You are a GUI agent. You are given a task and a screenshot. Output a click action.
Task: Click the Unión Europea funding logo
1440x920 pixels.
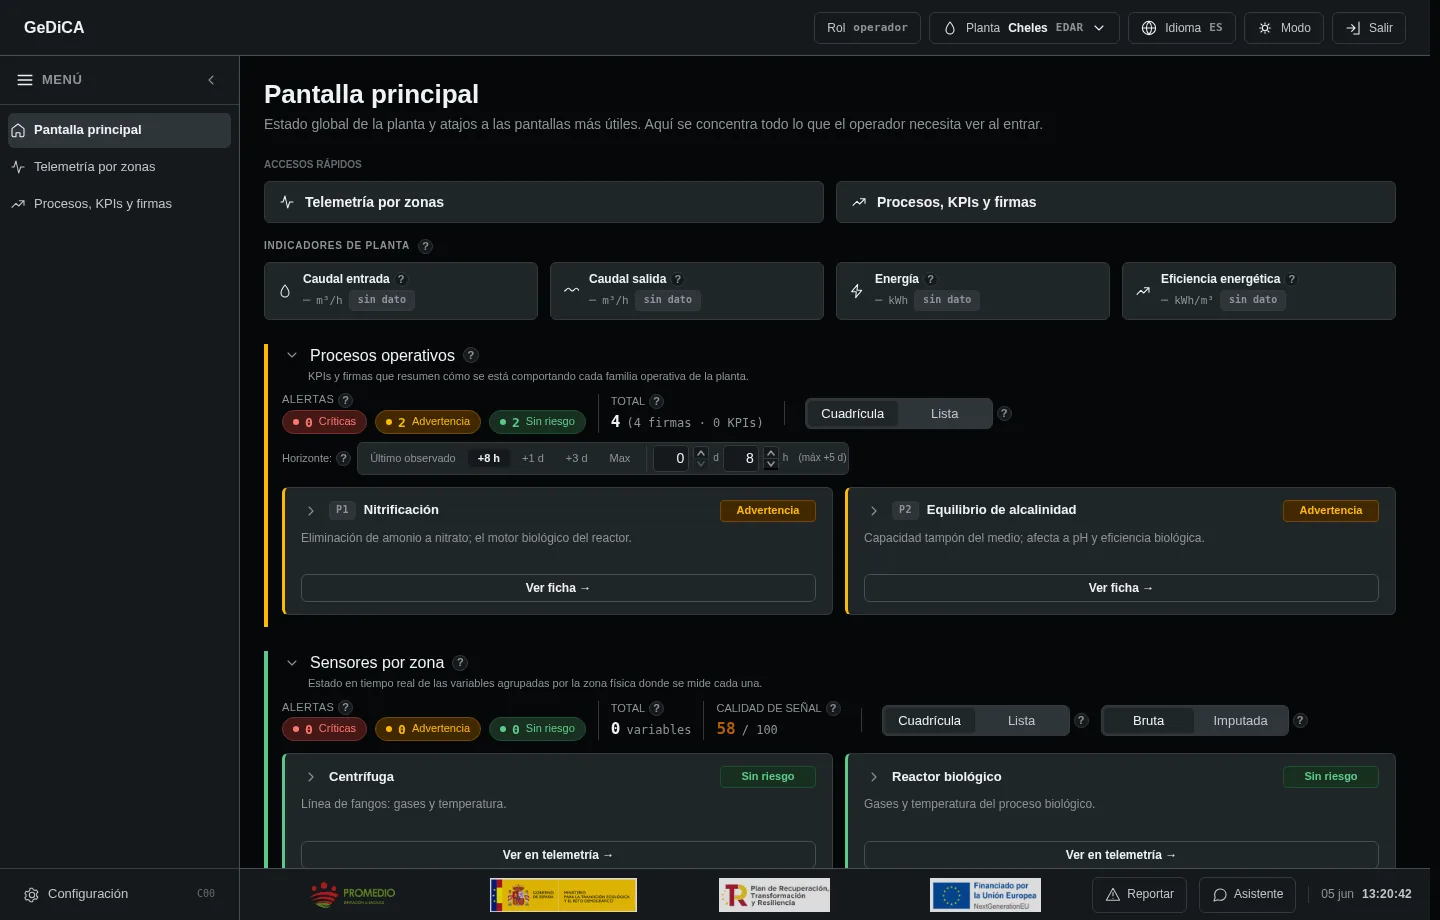coord(985,895)
